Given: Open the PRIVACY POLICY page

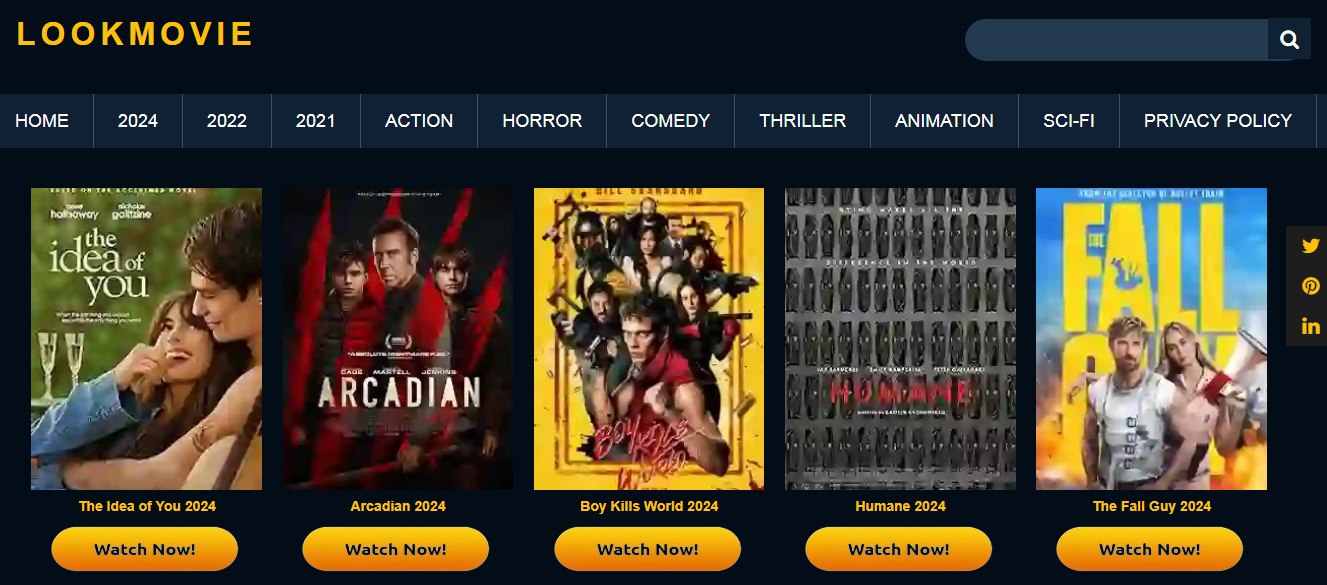Looking at the screenshot, I should click(x=1218, y=121).
